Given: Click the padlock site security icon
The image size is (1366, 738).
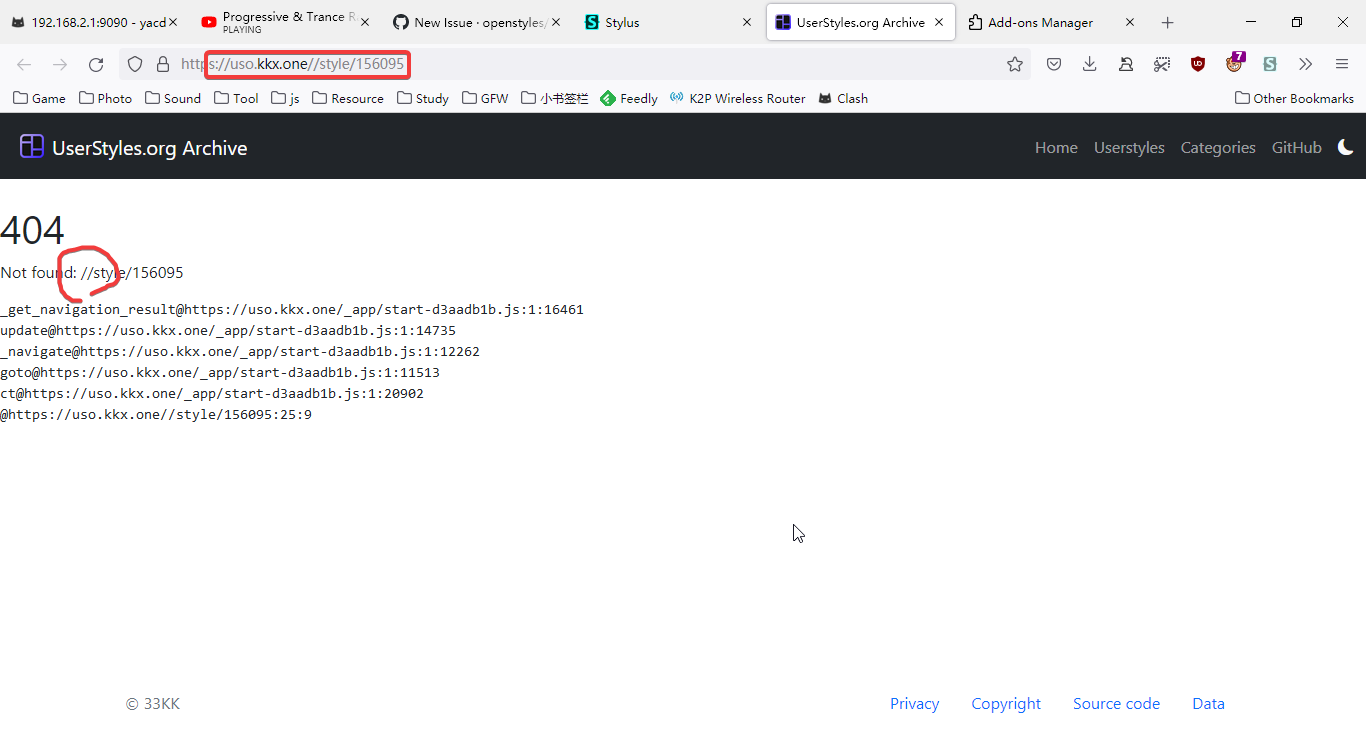Looking at the screenshot, I should [x=161, y=63].
